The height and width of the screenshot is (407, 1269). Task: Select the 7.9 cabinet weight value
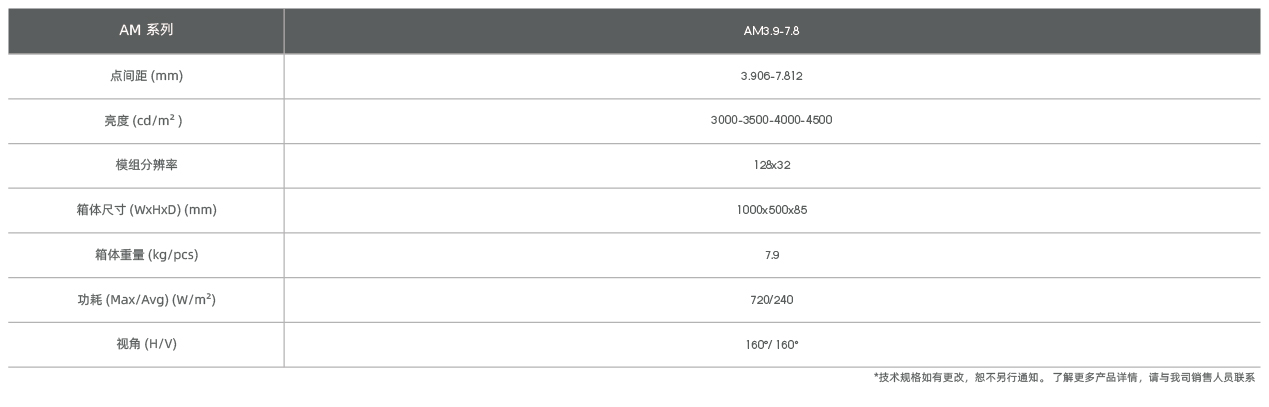coord(771,255)
